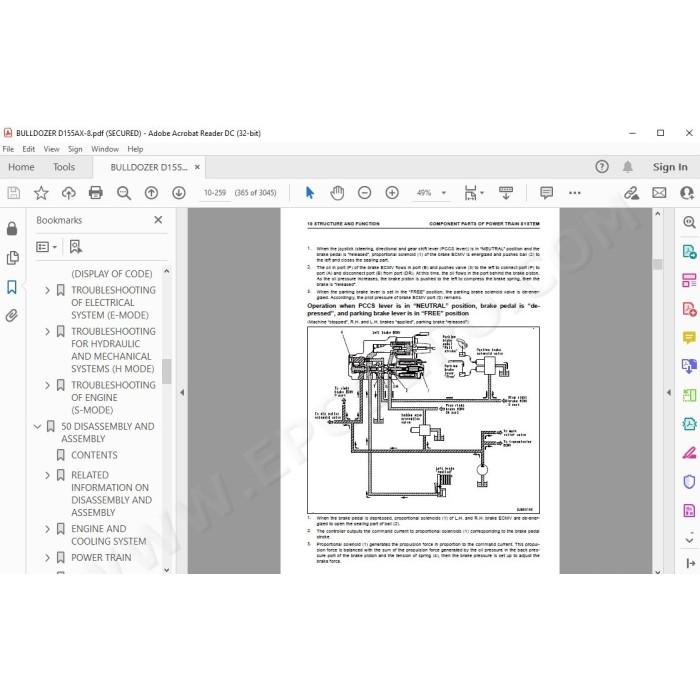Open the Protect shield tool
Screen dimensions: 700x700
point(689,482)
